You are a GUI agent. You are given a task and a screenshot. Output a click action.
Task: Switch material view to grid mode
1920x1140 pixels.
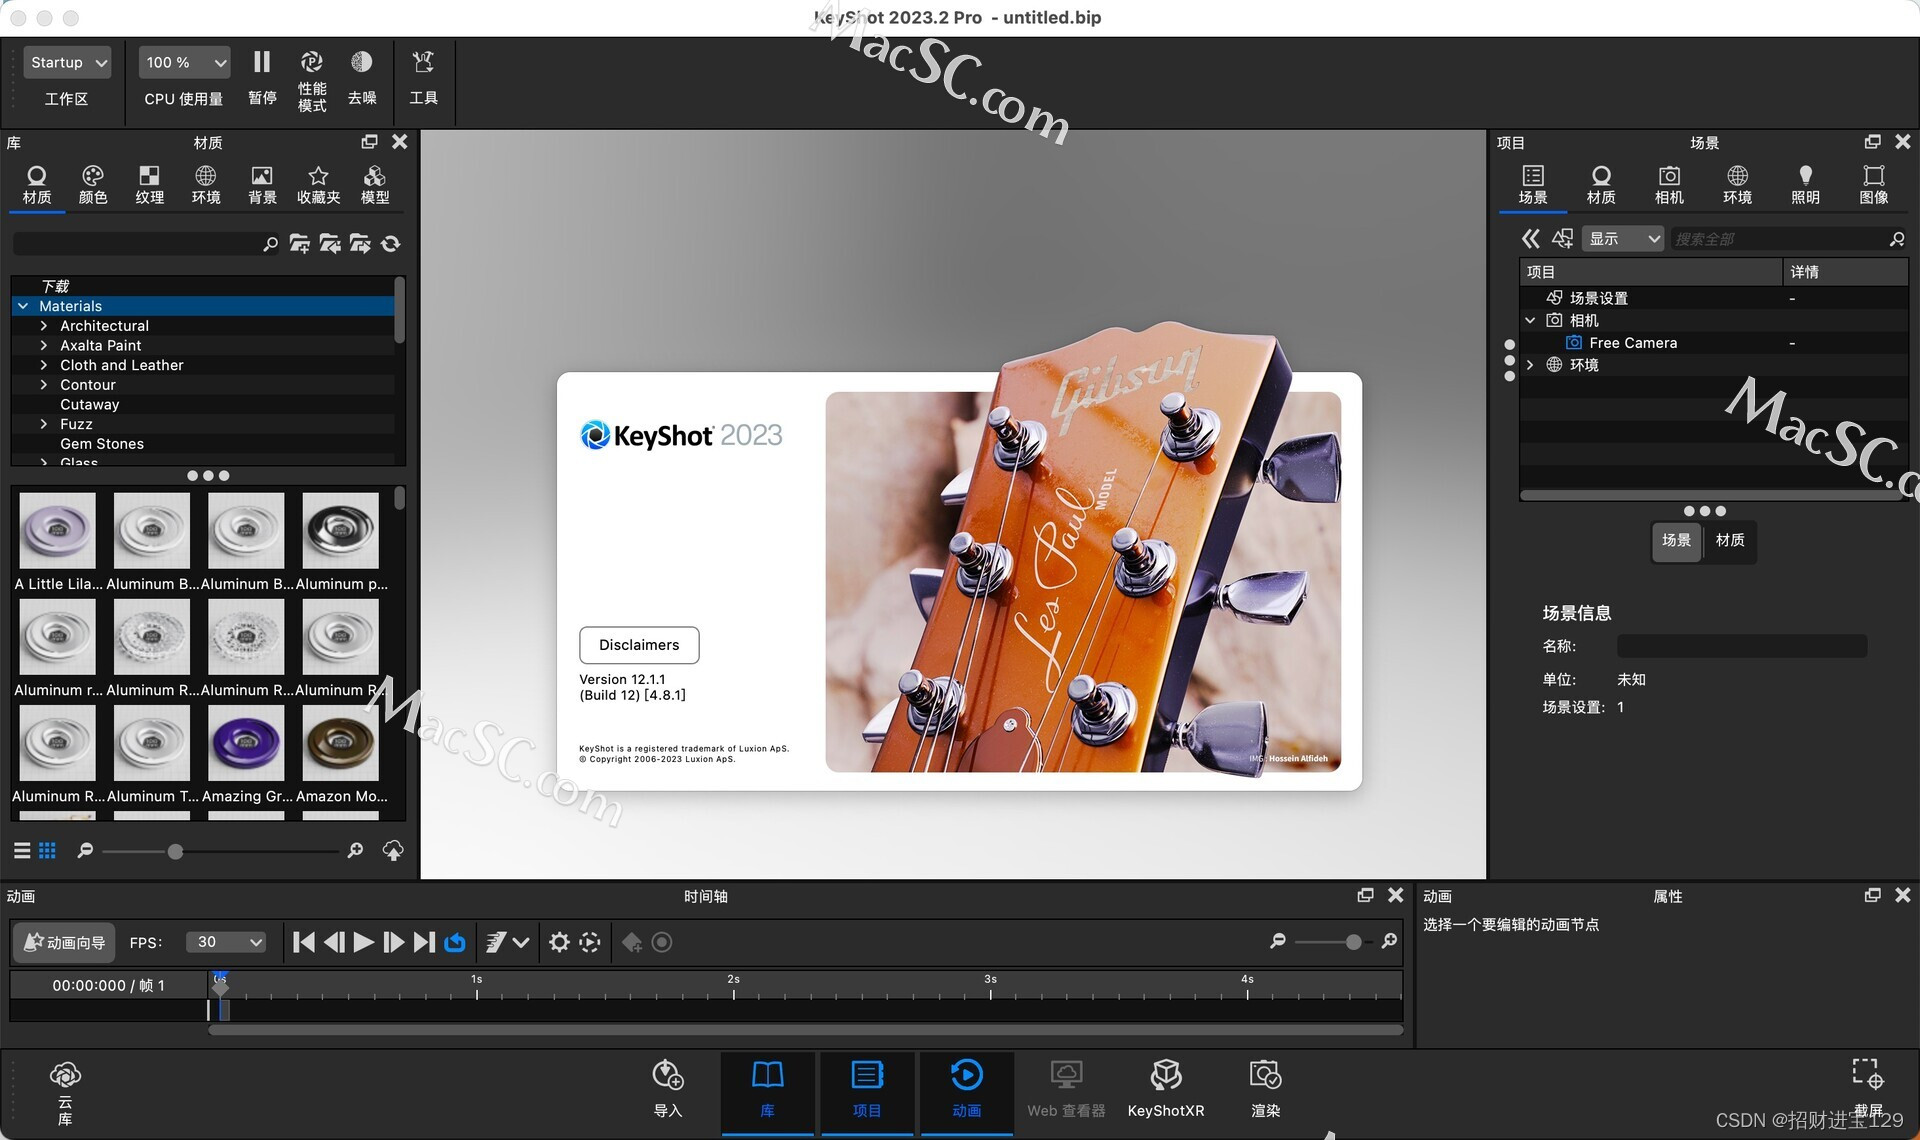click(x=47, y=851)
